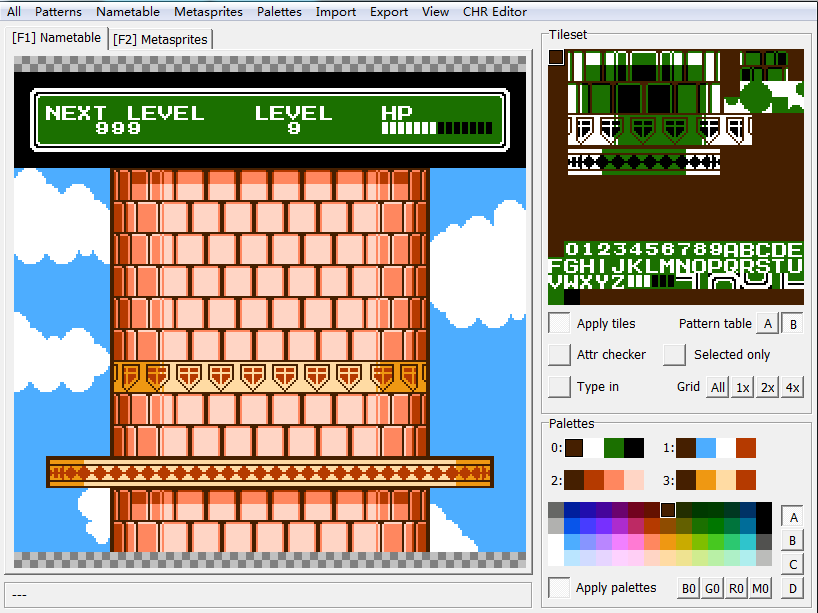Screen dimensions: 818x613
Task: Open the Nametable menu in the menu bar
Action: click(128, 11)
